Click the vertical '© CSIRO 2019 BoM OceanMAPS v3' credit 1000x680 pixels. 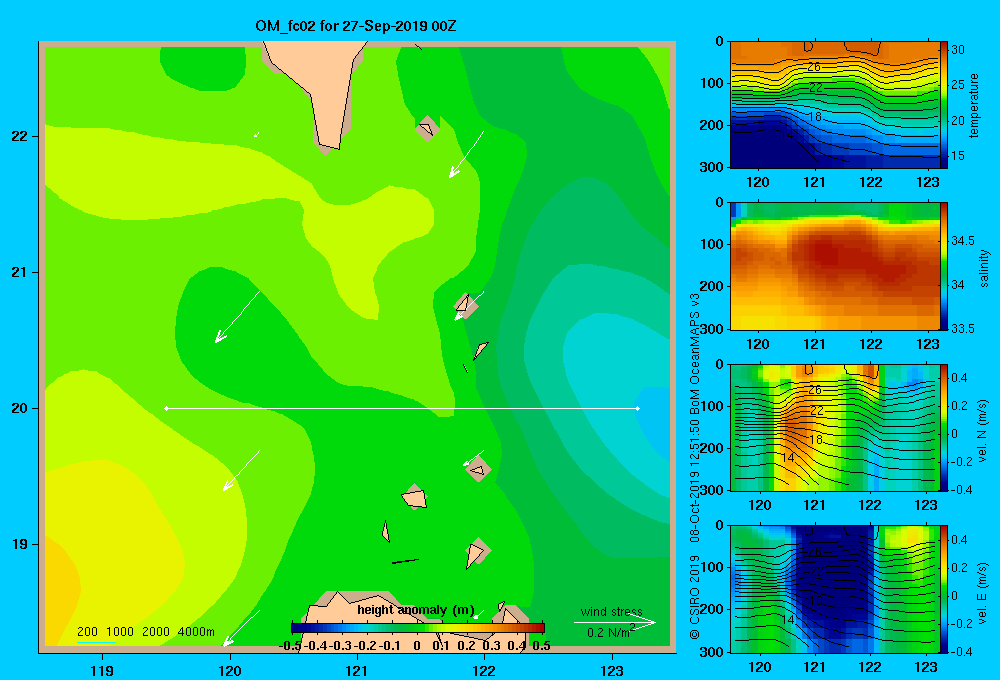click(x=695, y=466)
